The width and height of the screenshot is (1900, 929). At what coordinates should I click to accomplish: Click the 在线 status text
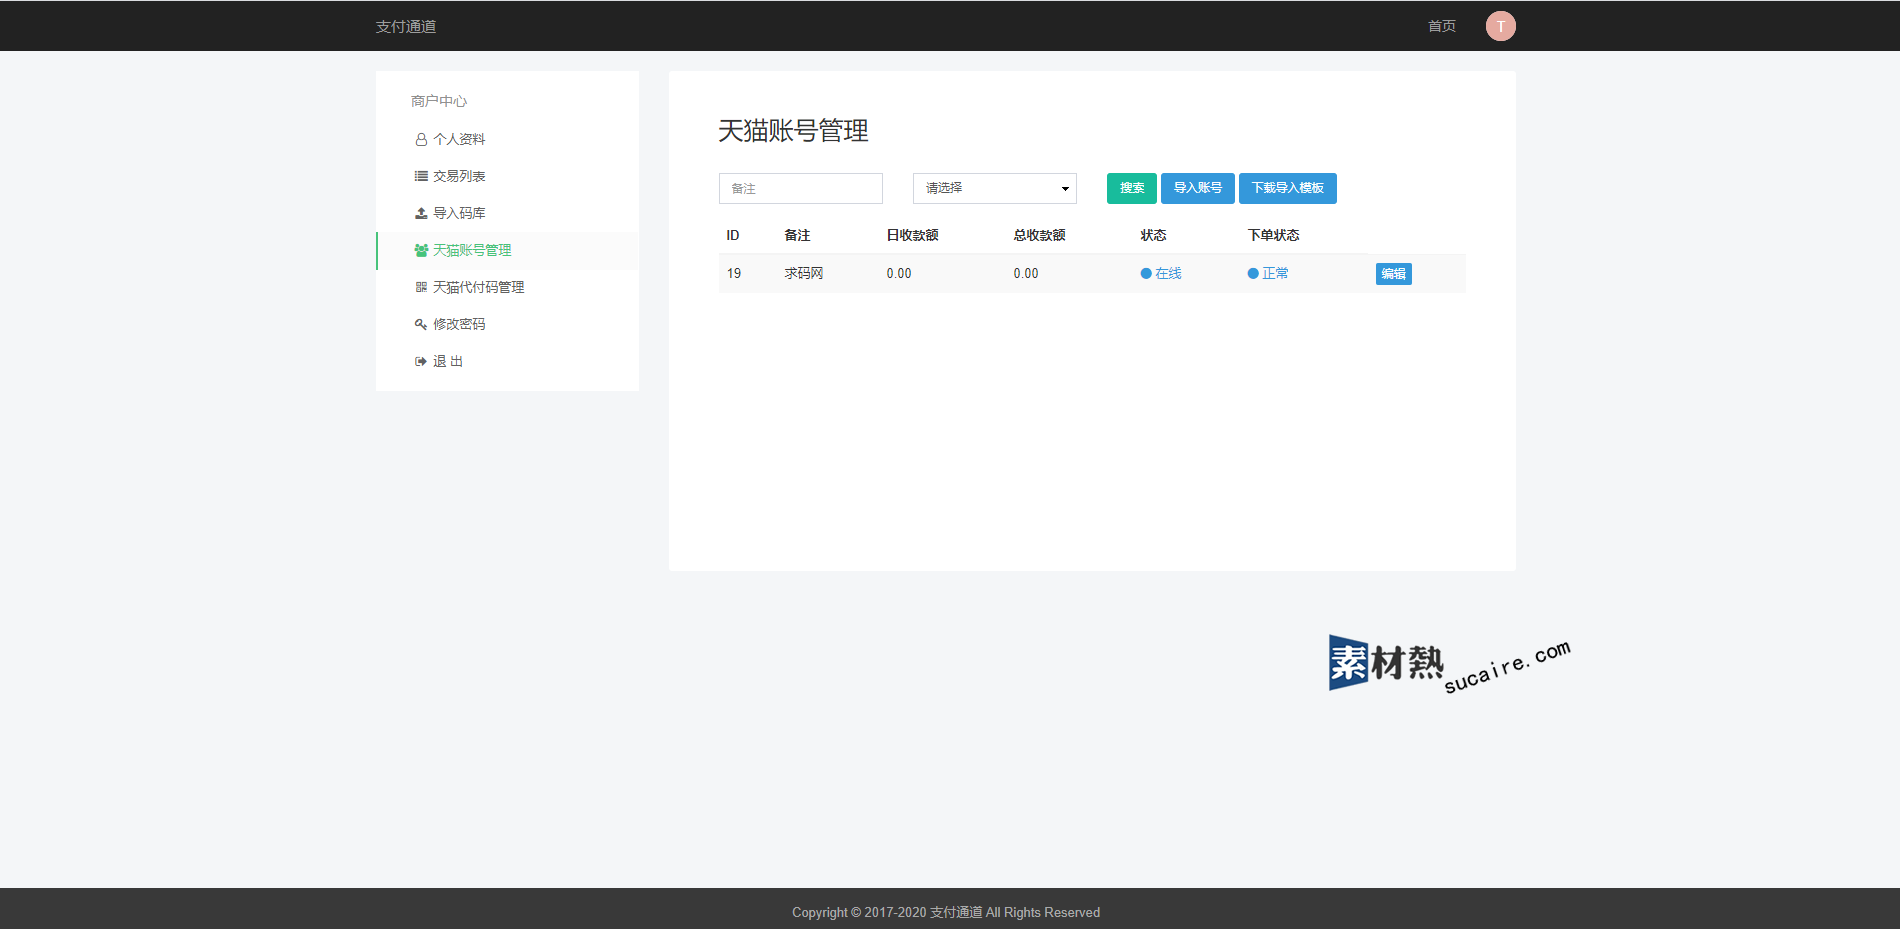coord(1168,274)
